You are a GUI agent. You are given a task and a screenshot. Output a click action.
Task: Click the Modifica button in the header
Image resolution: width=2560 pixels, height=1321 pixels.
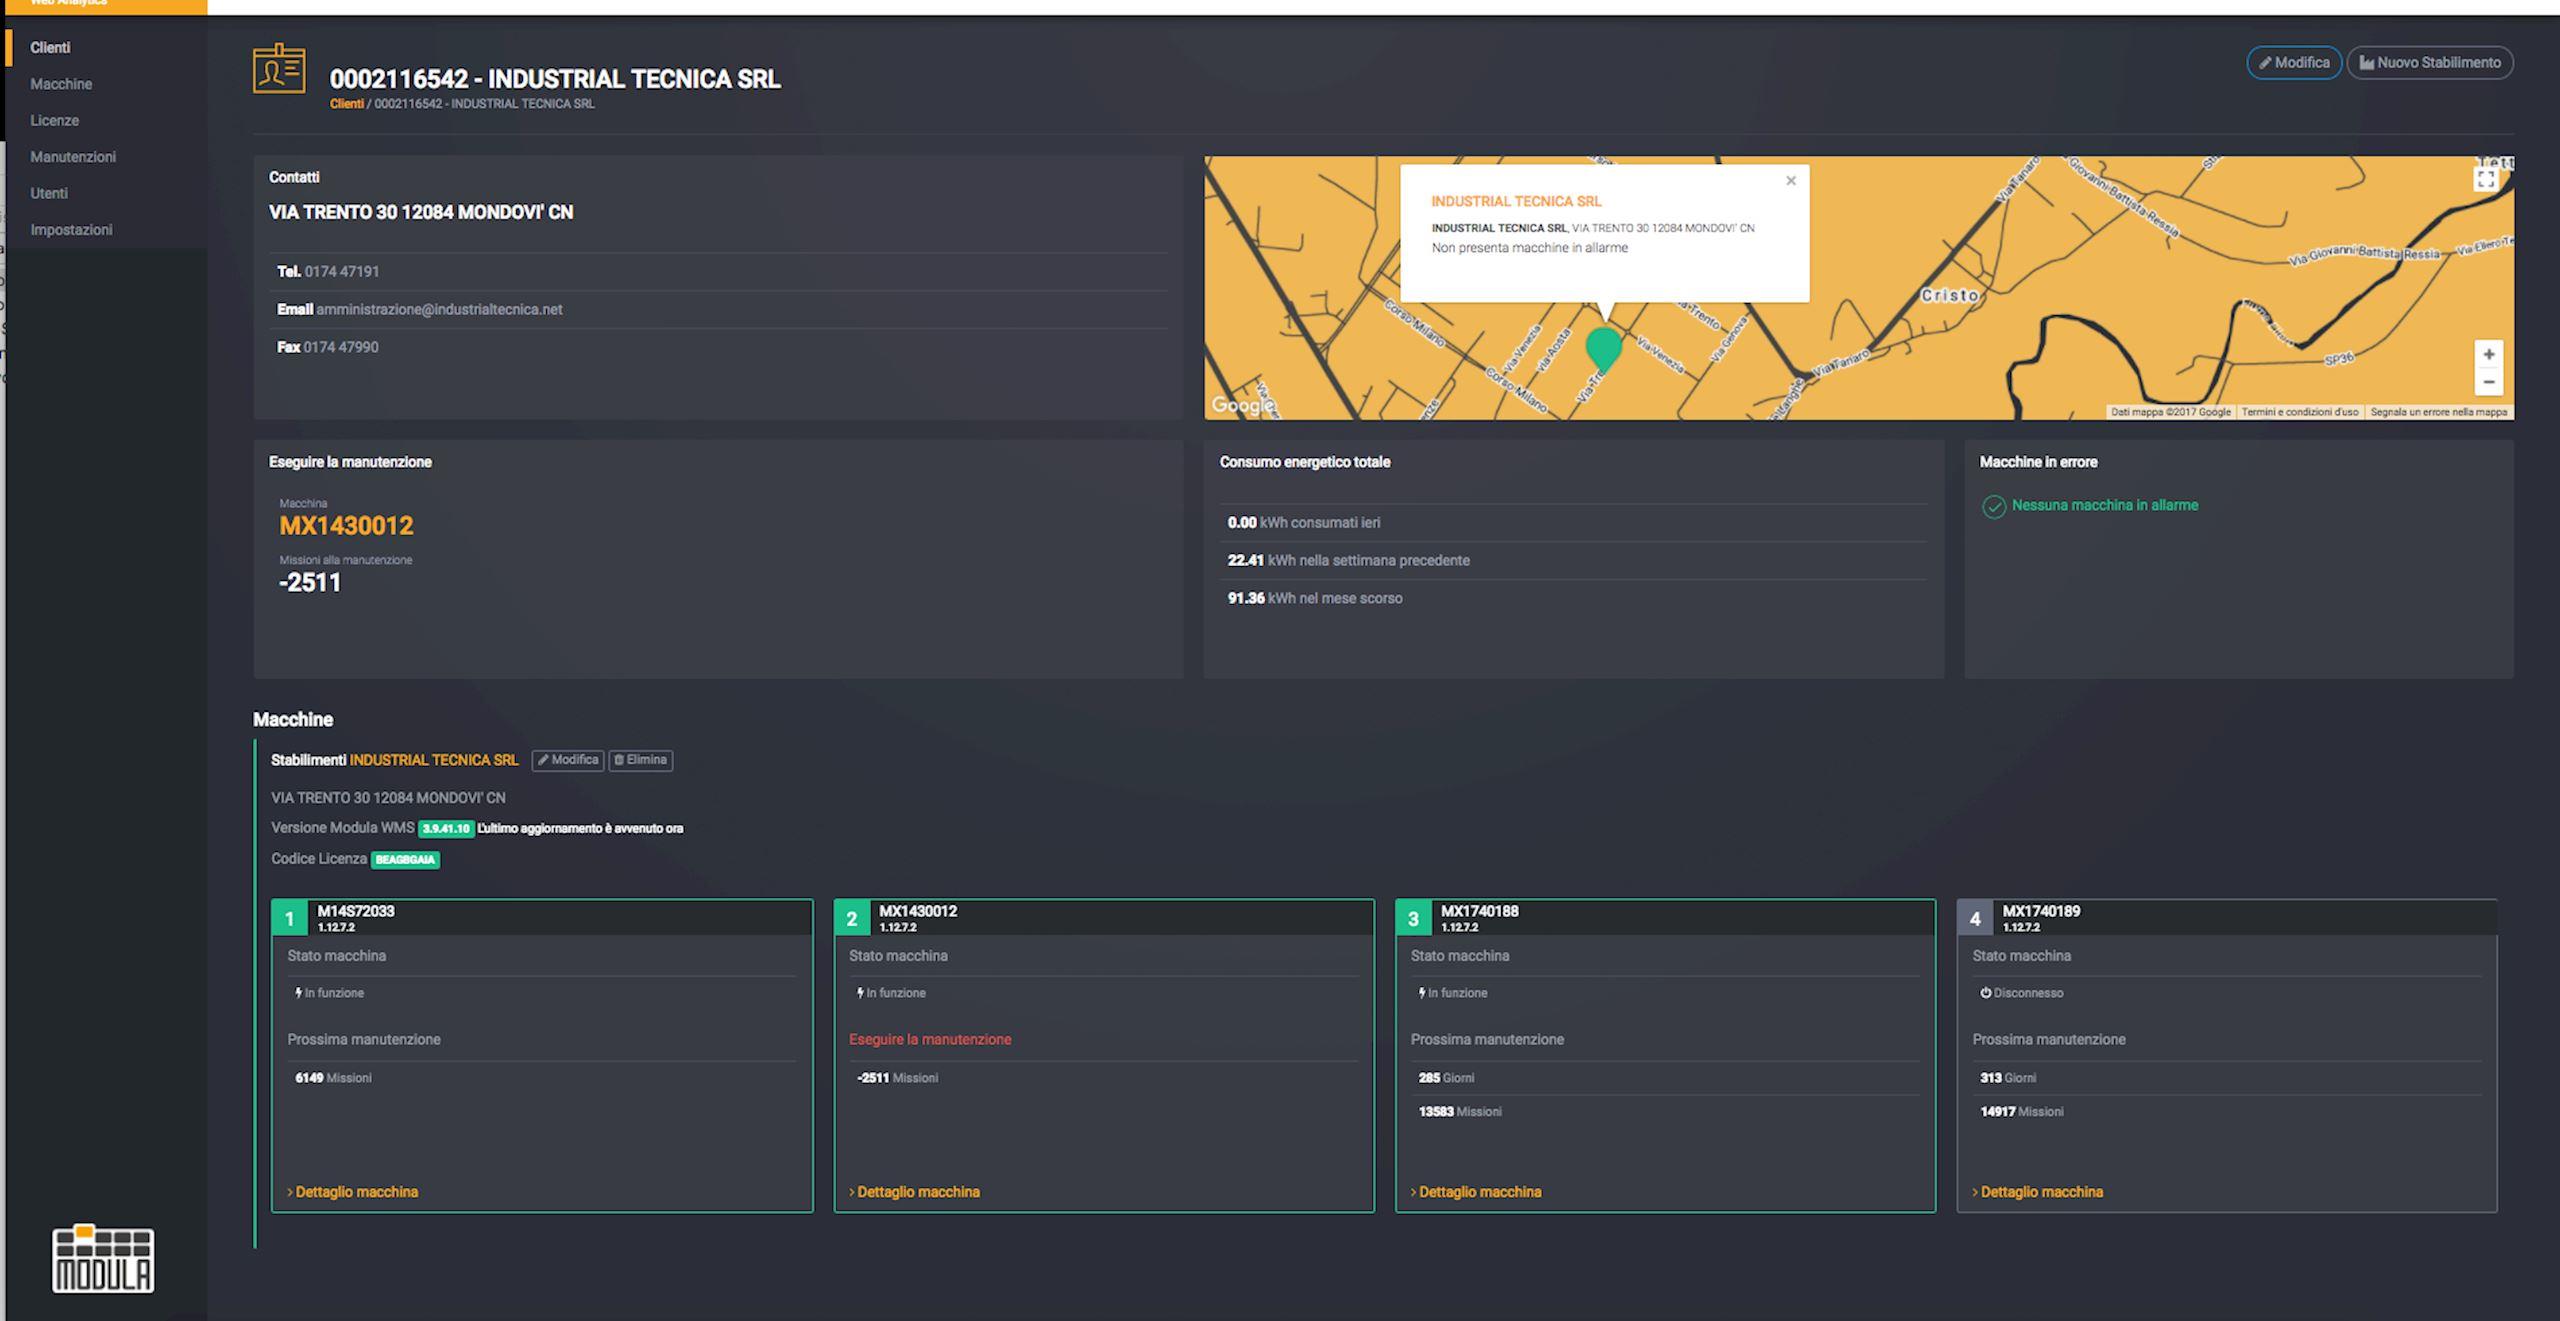click(2293, 63)
